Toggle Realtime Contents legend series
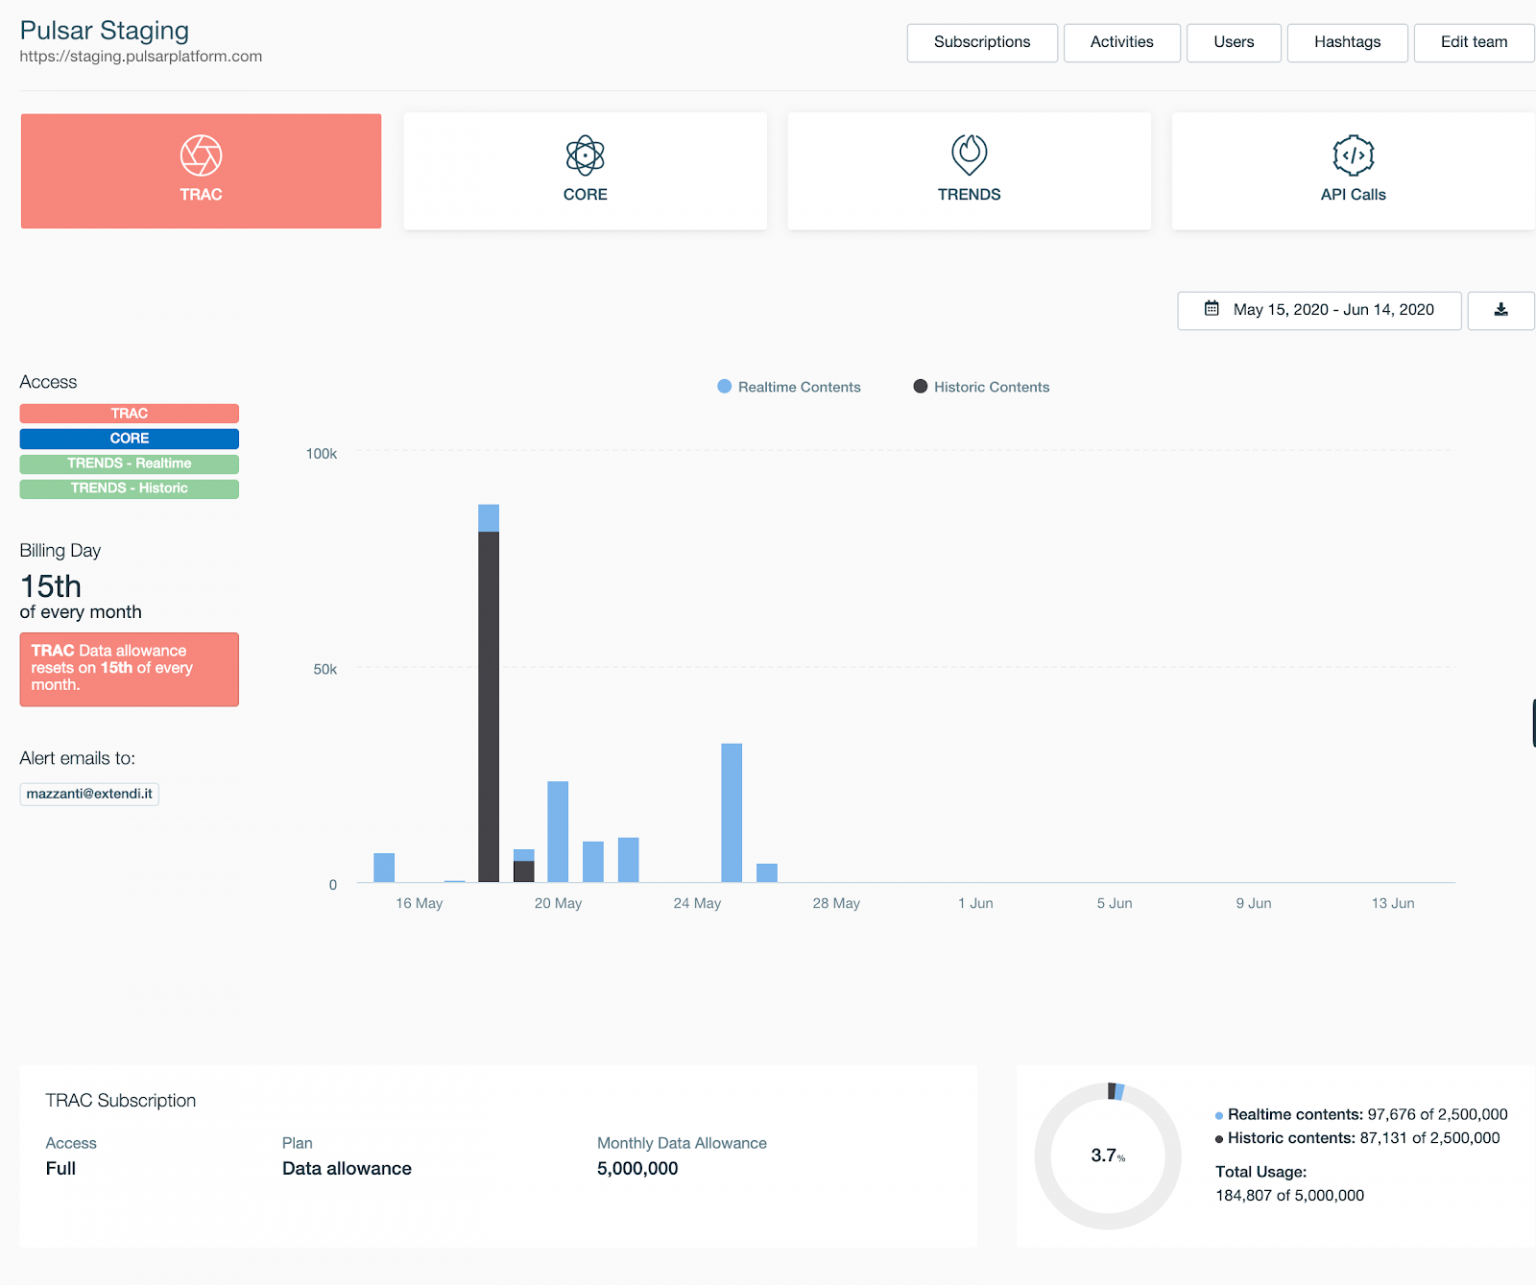 coord(789,387)
